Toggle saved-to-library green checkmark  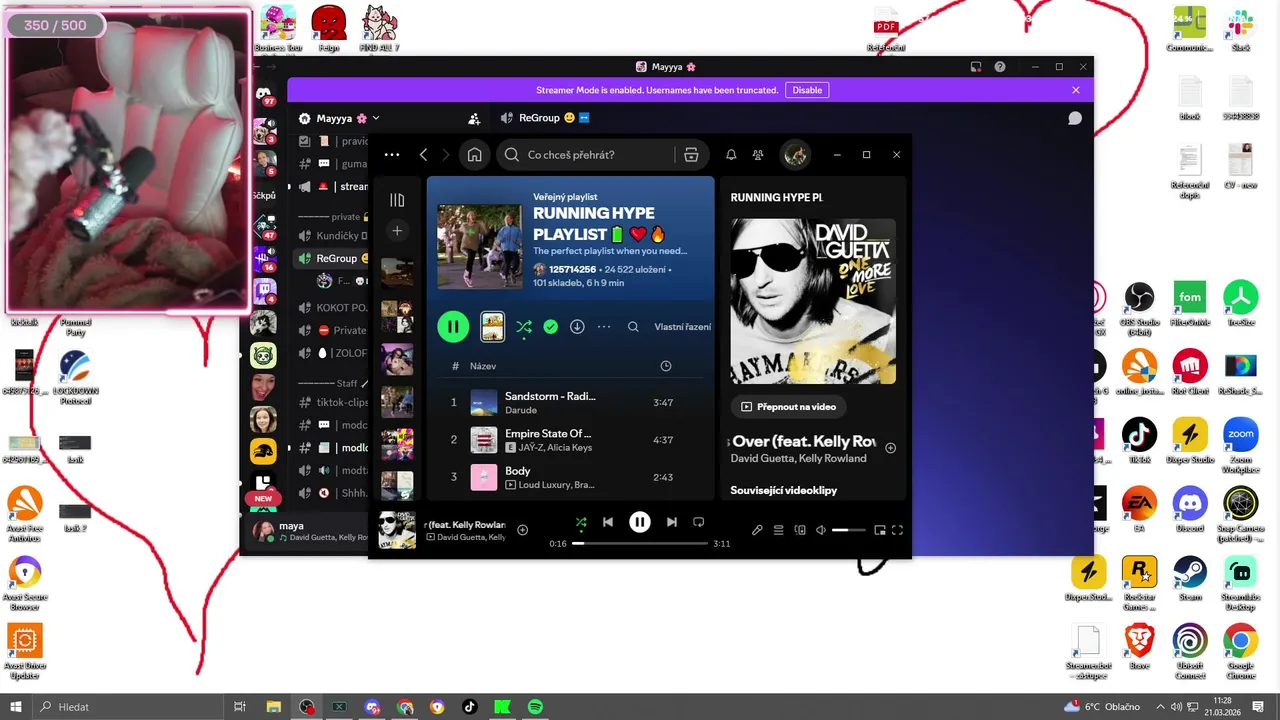pyautogui.click(x=550, y=327)
